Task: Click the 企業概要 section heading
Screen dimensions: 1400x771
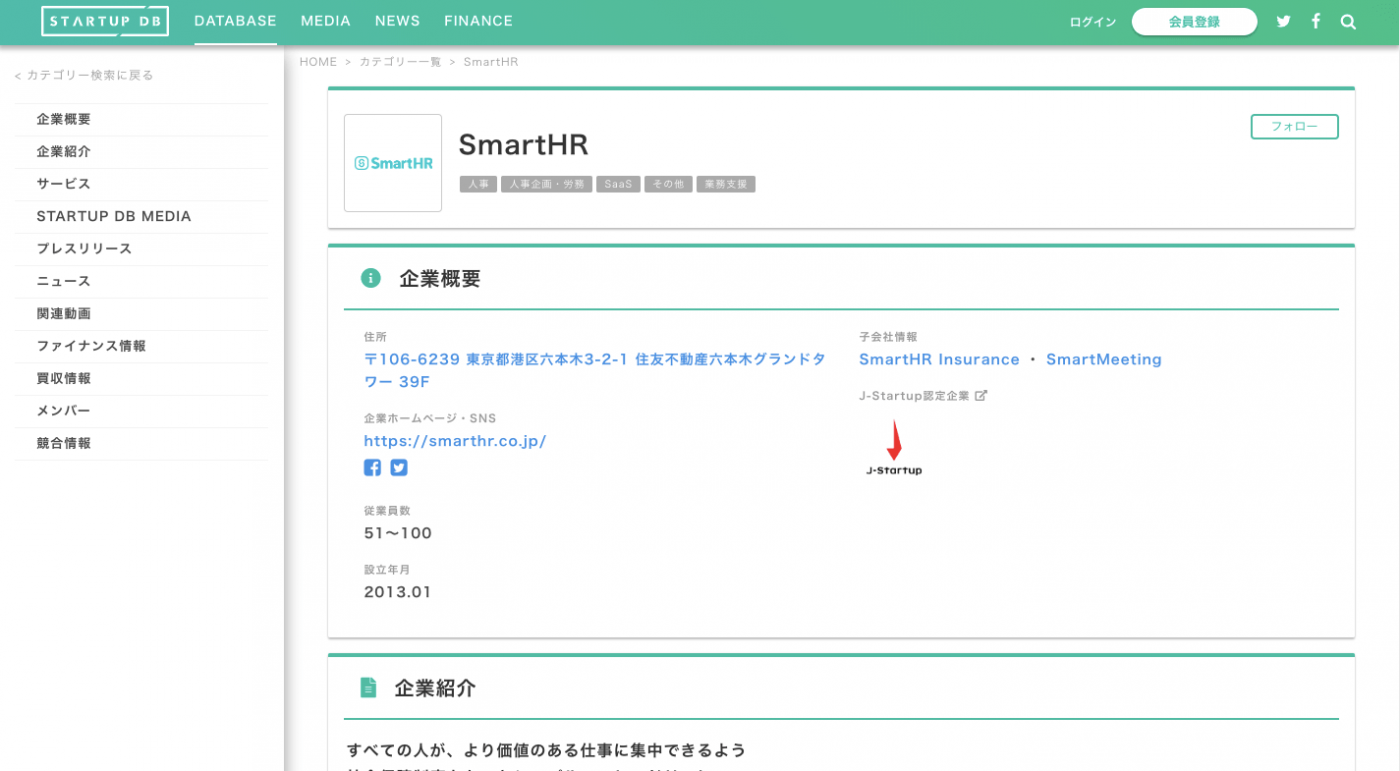Action: coord(440,279)
